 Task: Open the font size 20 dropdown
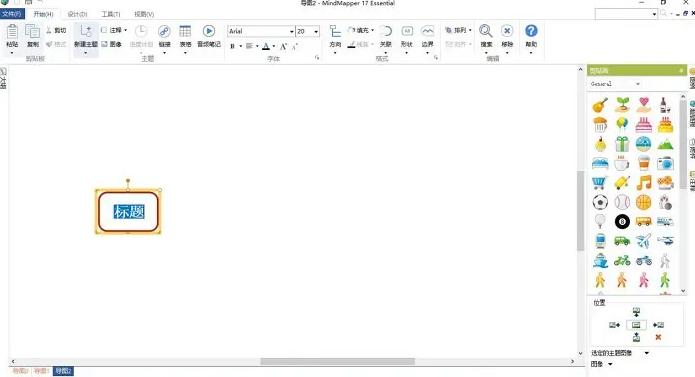pyautogui.click(x=316, y=31)
